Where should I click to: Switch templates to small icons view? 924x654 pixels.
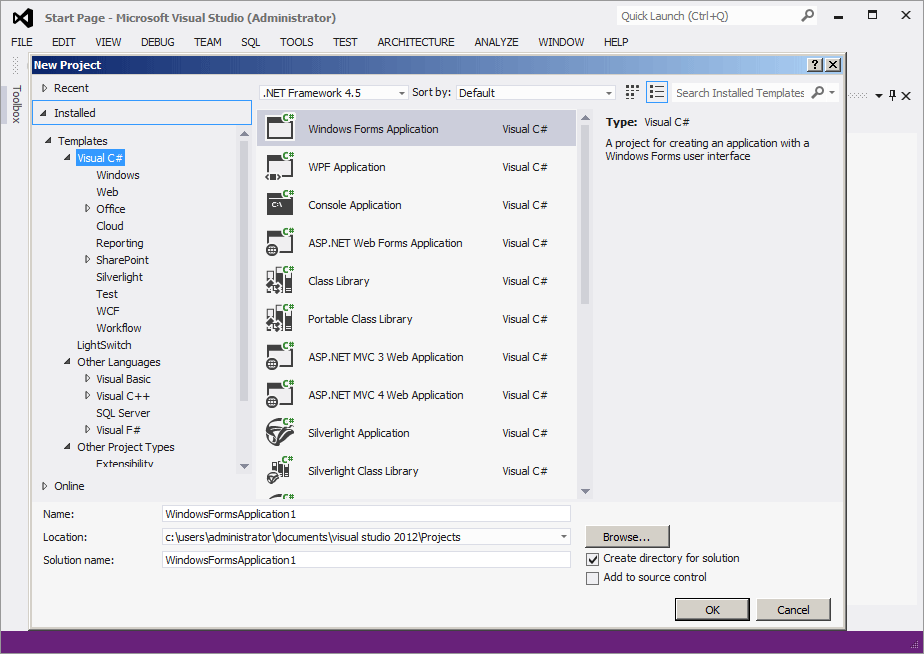click(632, 92)
